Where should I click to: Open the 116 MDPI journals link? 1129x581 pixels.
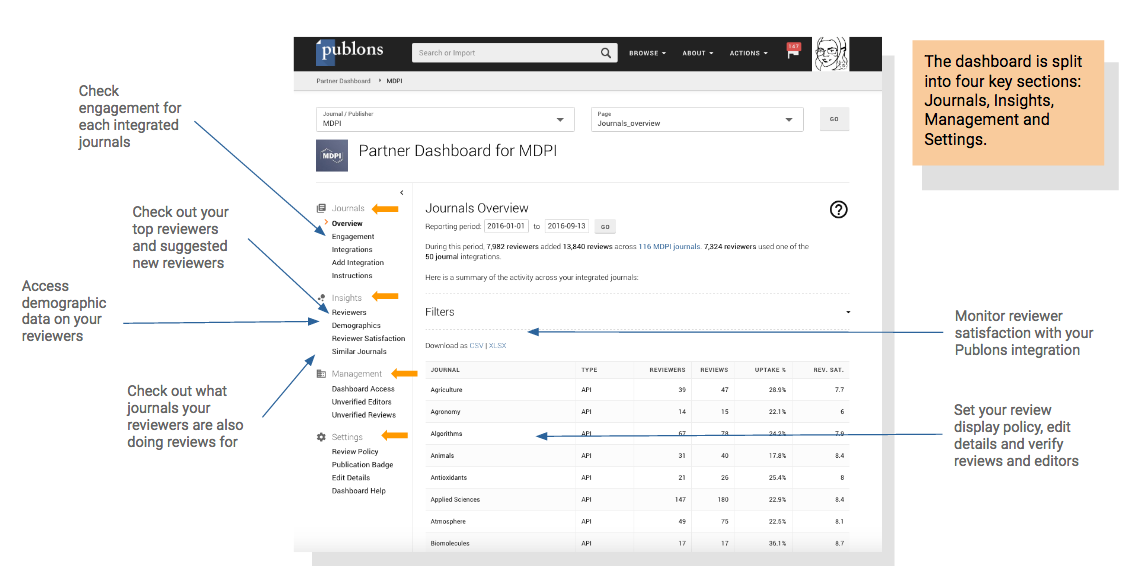[670, 246]
